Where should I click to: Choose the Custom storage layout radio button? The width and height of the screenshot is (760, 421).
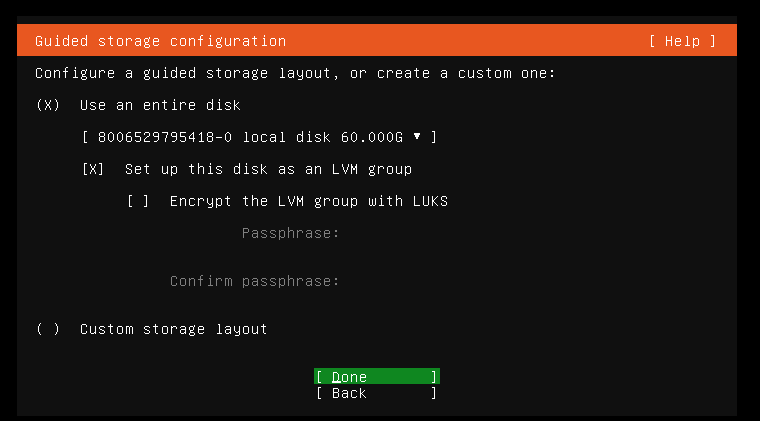48,329
